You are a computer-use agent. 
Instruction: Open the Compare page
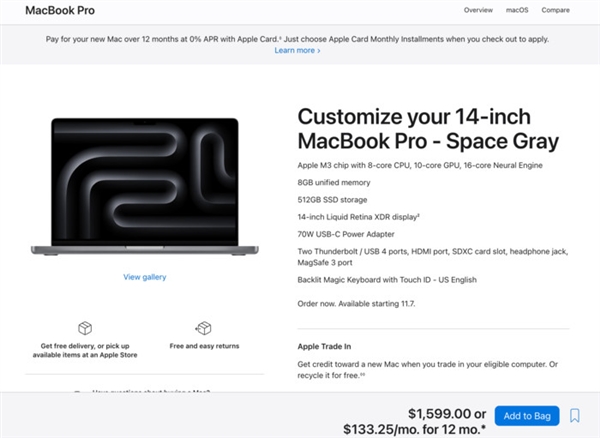pyautogui.click(x=555, y=10)
